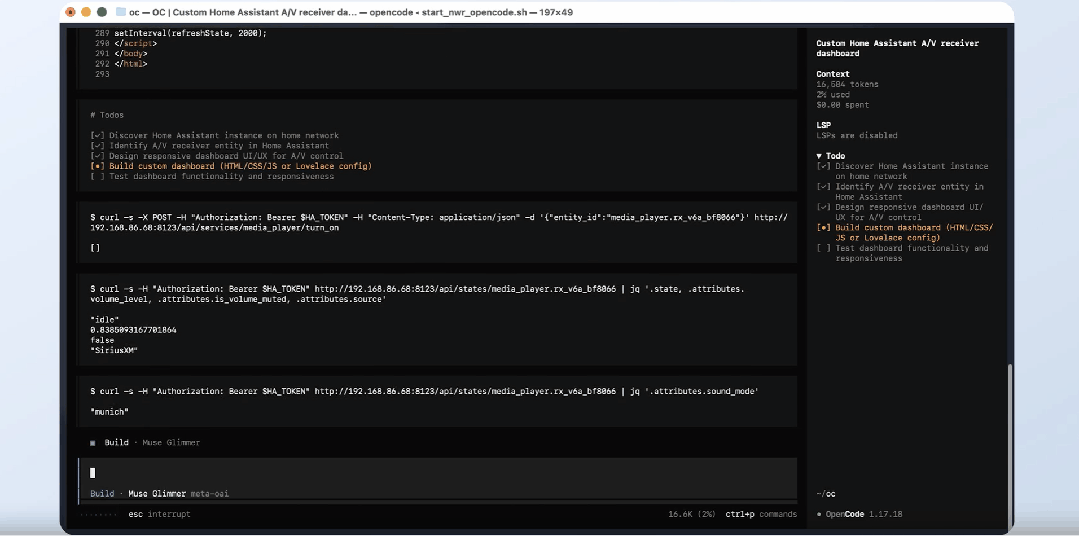This screenshot has width=1079, height=536.
Task: Click the Build agent label below the prompt
Action: tap(103, 494)
